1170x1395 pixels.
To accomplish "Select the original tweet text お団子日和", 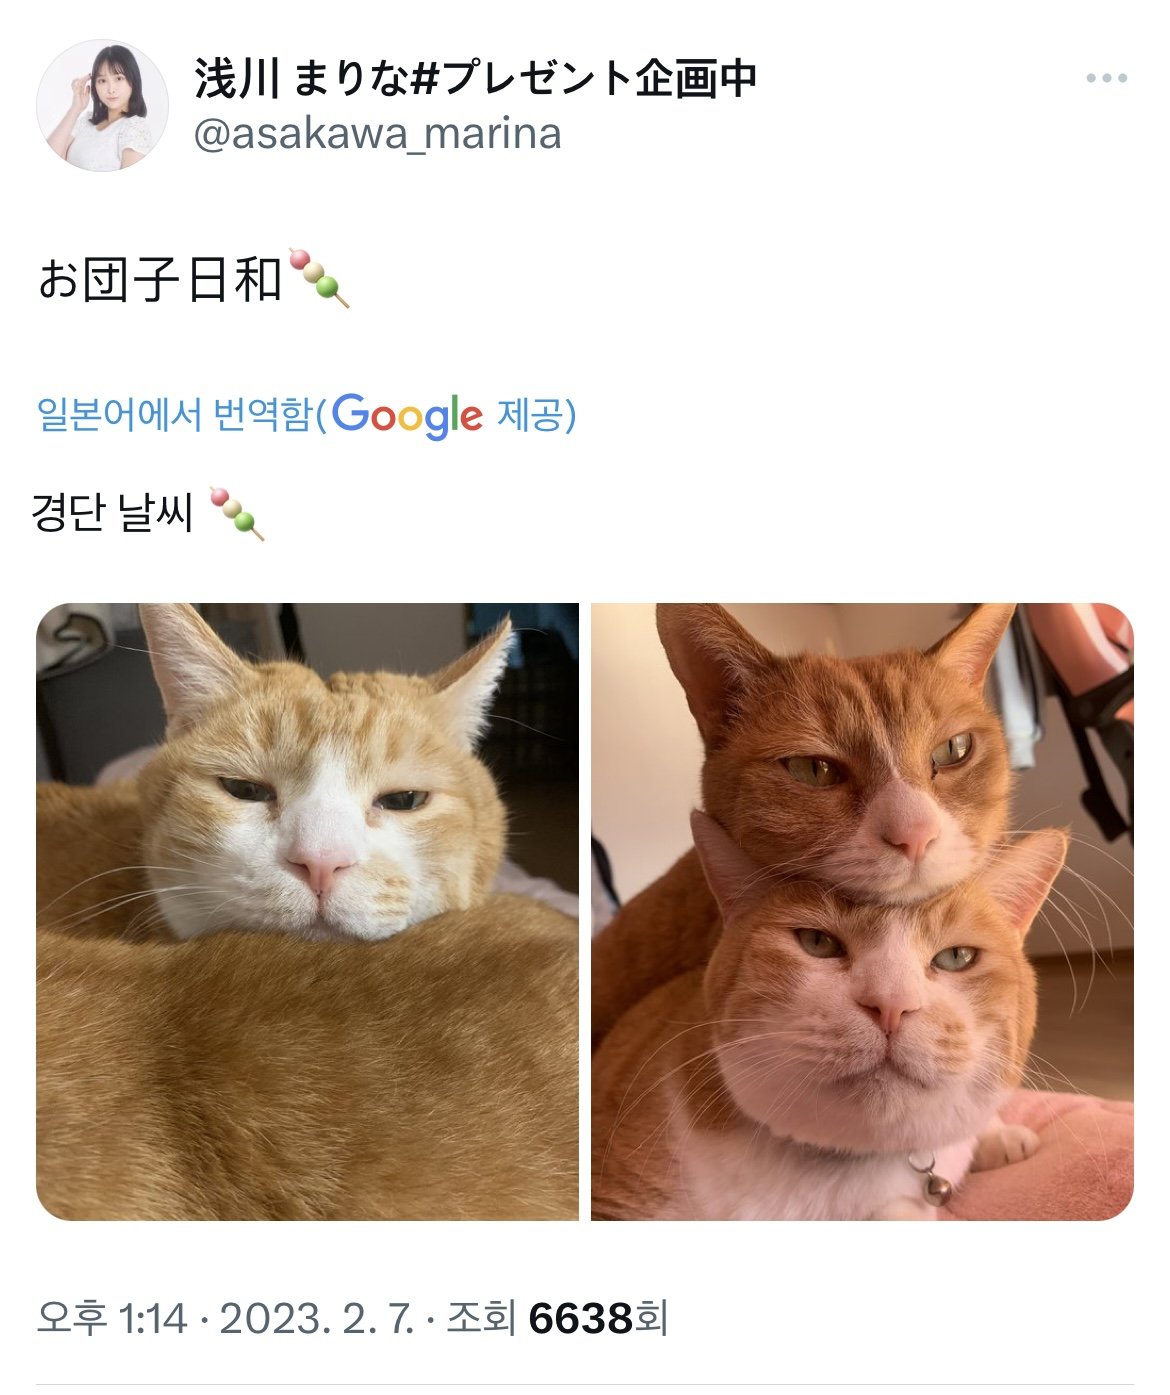I will click(160, 279).
